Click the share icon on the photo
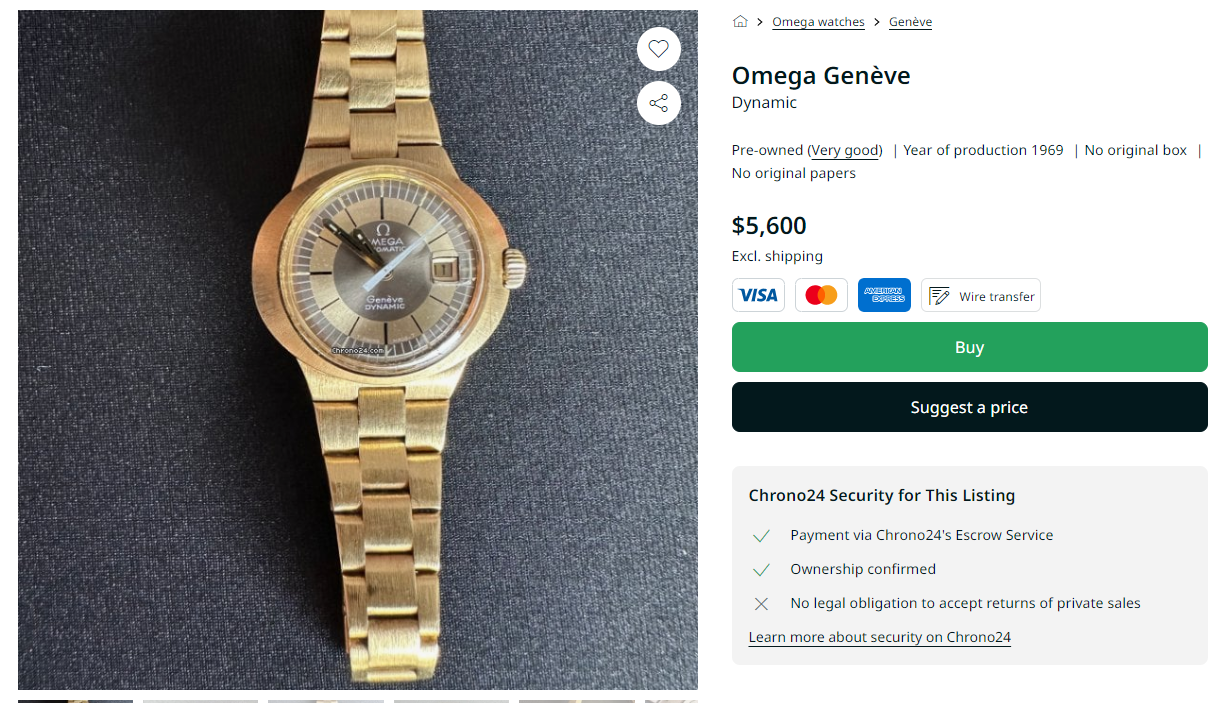Viewport: 1223px width, 703px height. (x=658, y=103)
